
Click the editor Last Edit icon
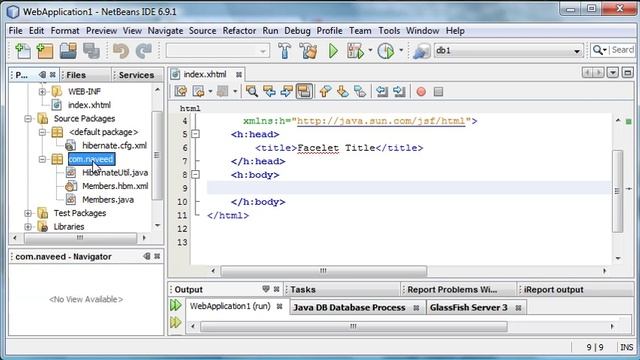pyautogui.click(x=180, y=91)
